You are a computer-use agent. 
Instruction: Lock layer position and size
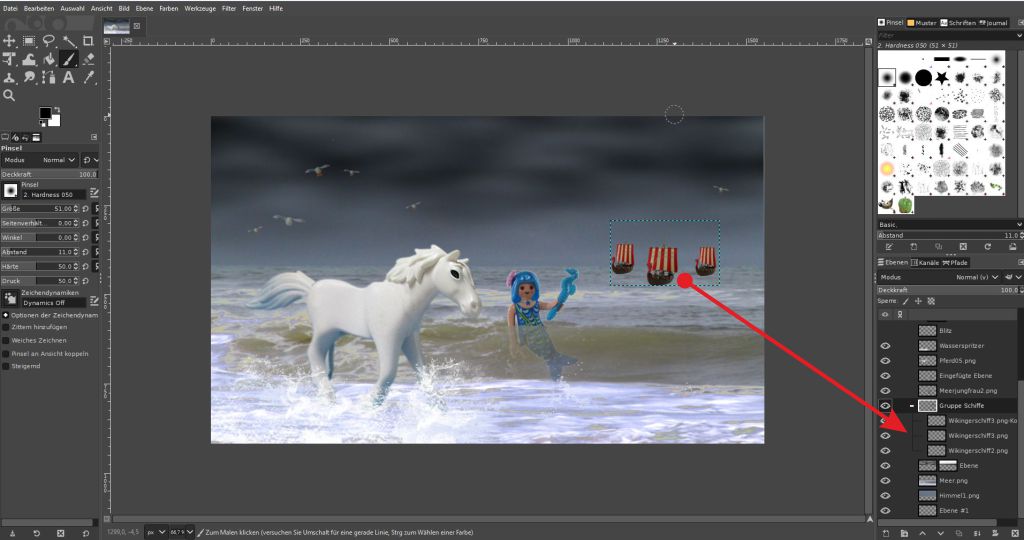point(918,301)
